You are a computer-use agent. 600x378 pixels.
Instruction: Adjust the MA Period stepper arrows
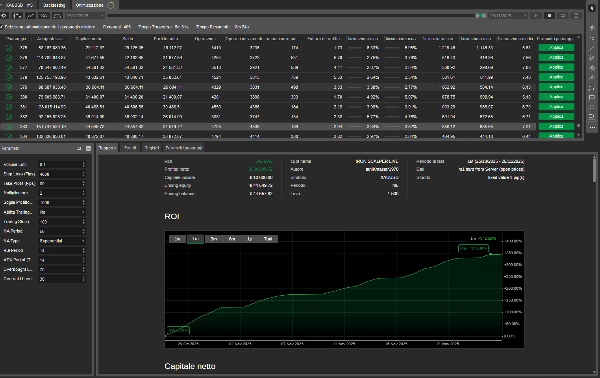coord(83,231)
